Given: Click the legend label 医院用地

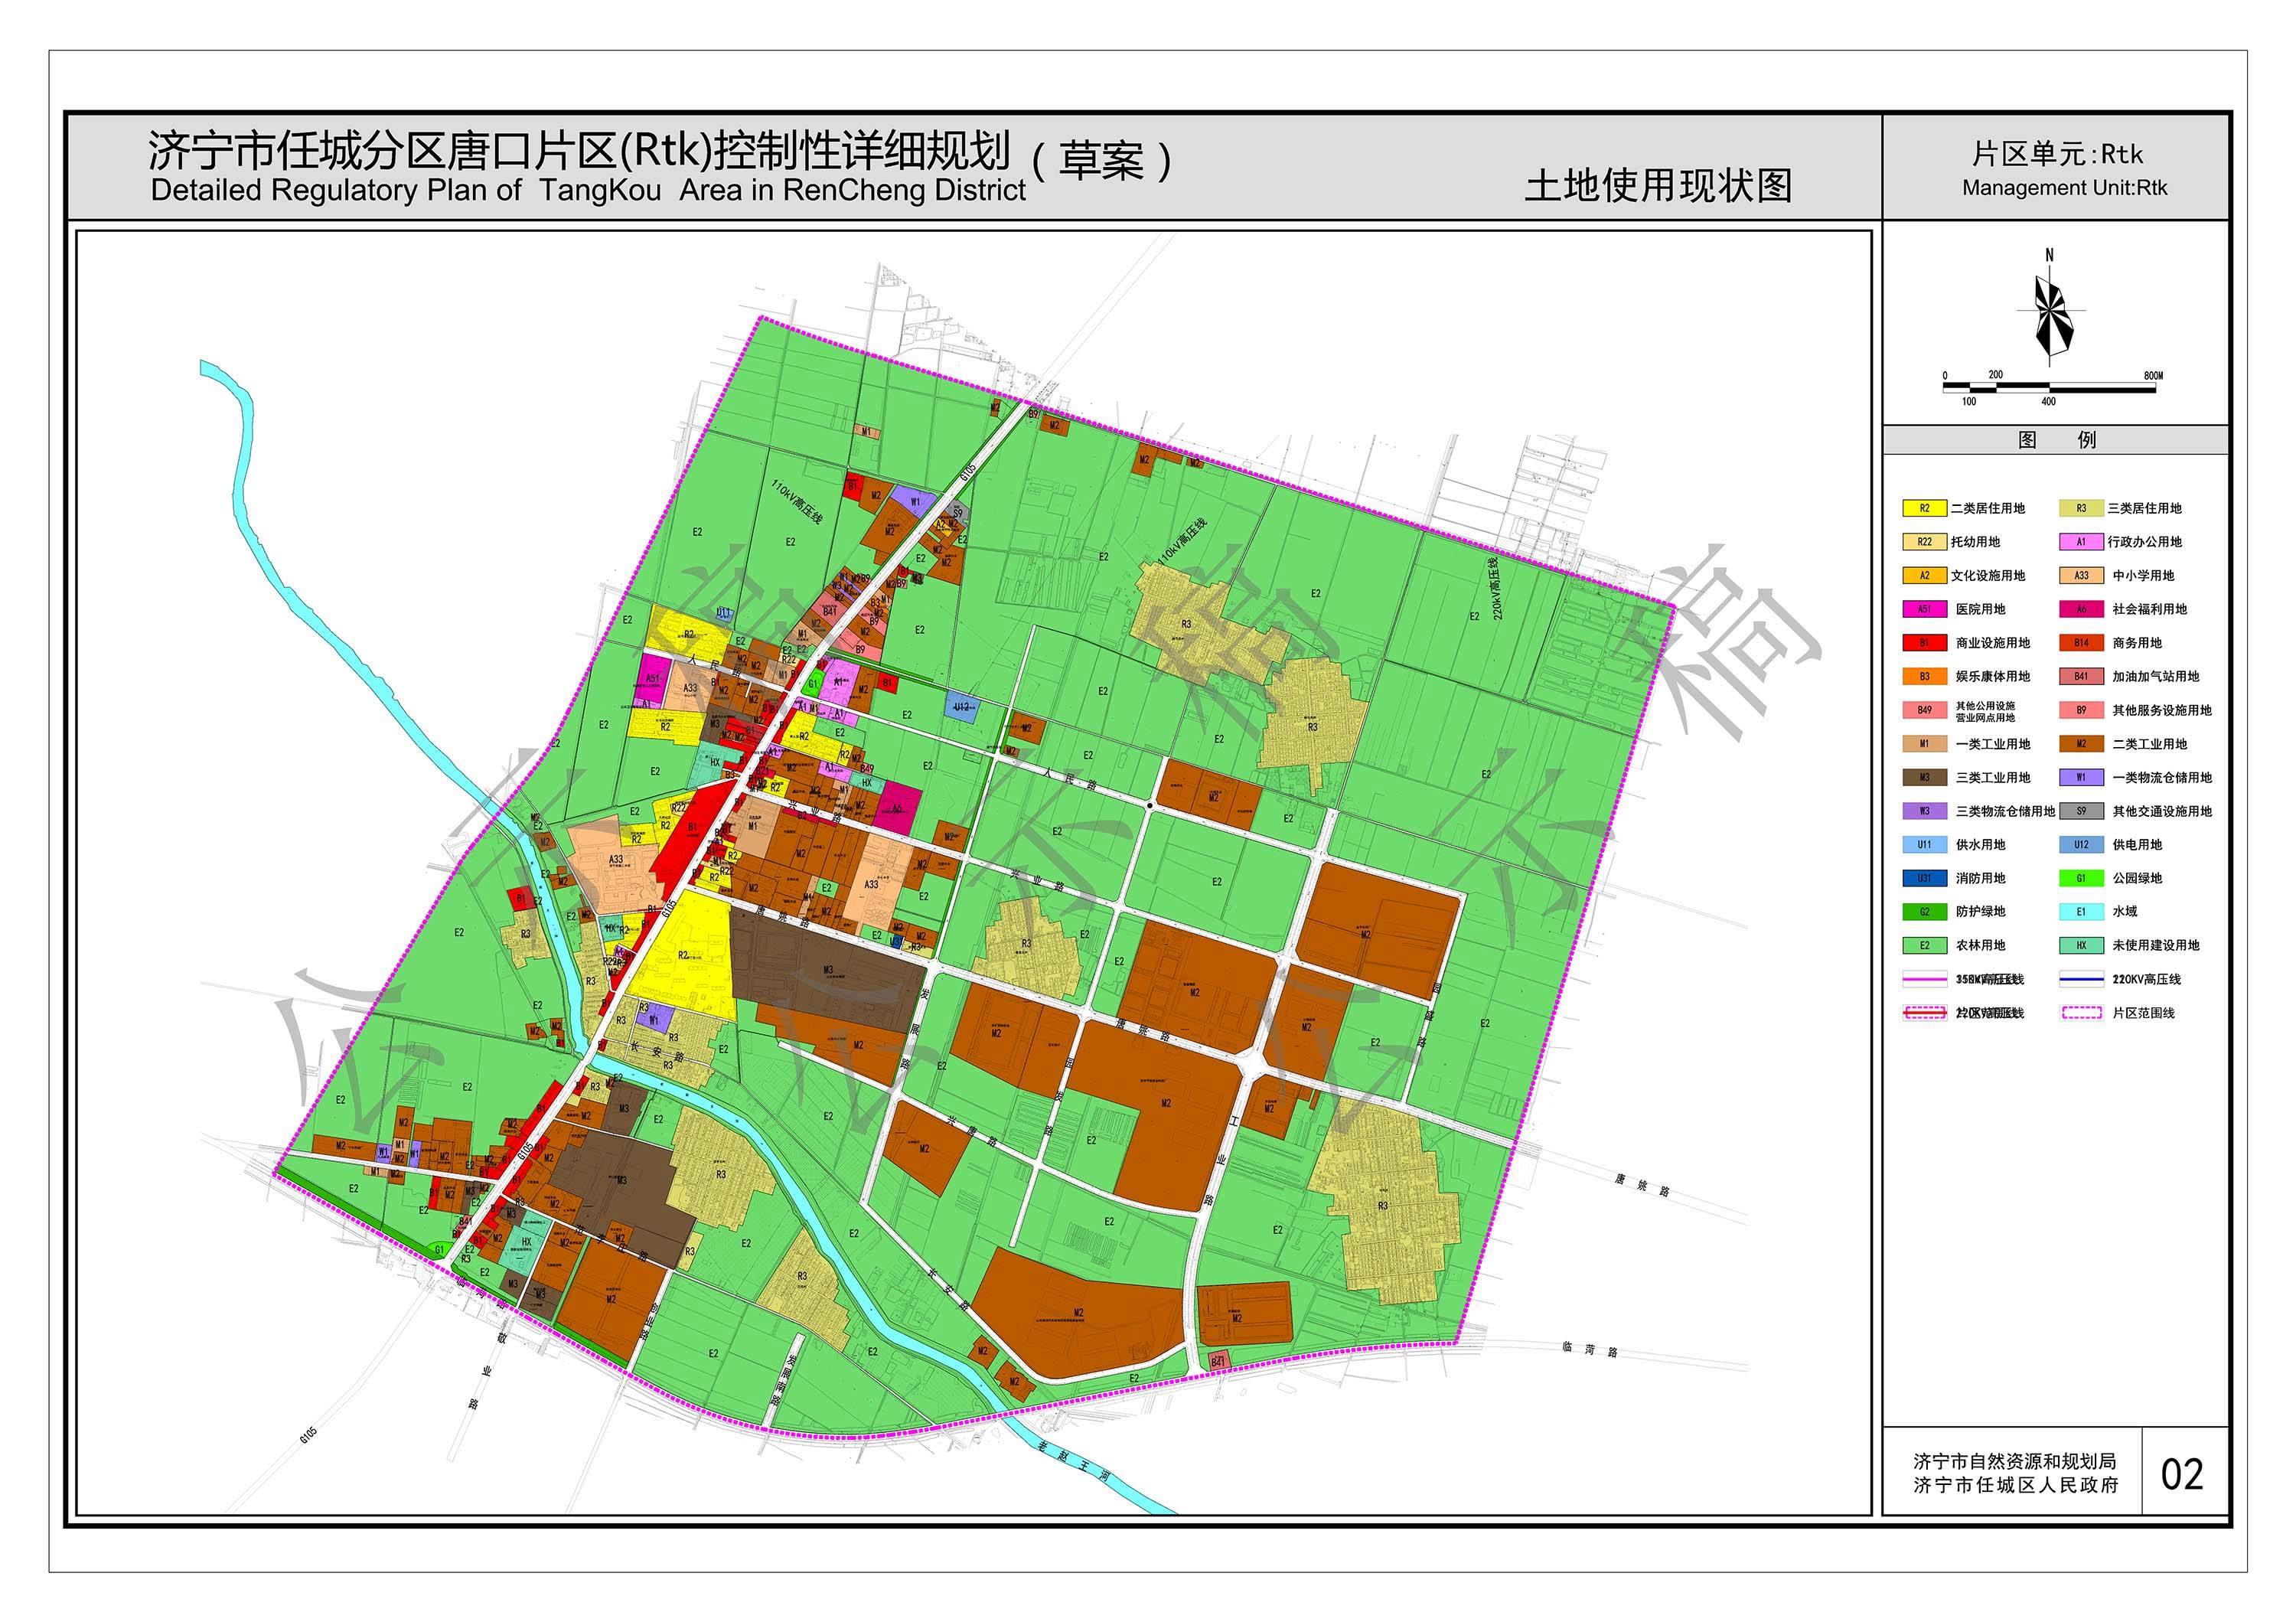Looking at the screenshot, I should [1980, 609].
